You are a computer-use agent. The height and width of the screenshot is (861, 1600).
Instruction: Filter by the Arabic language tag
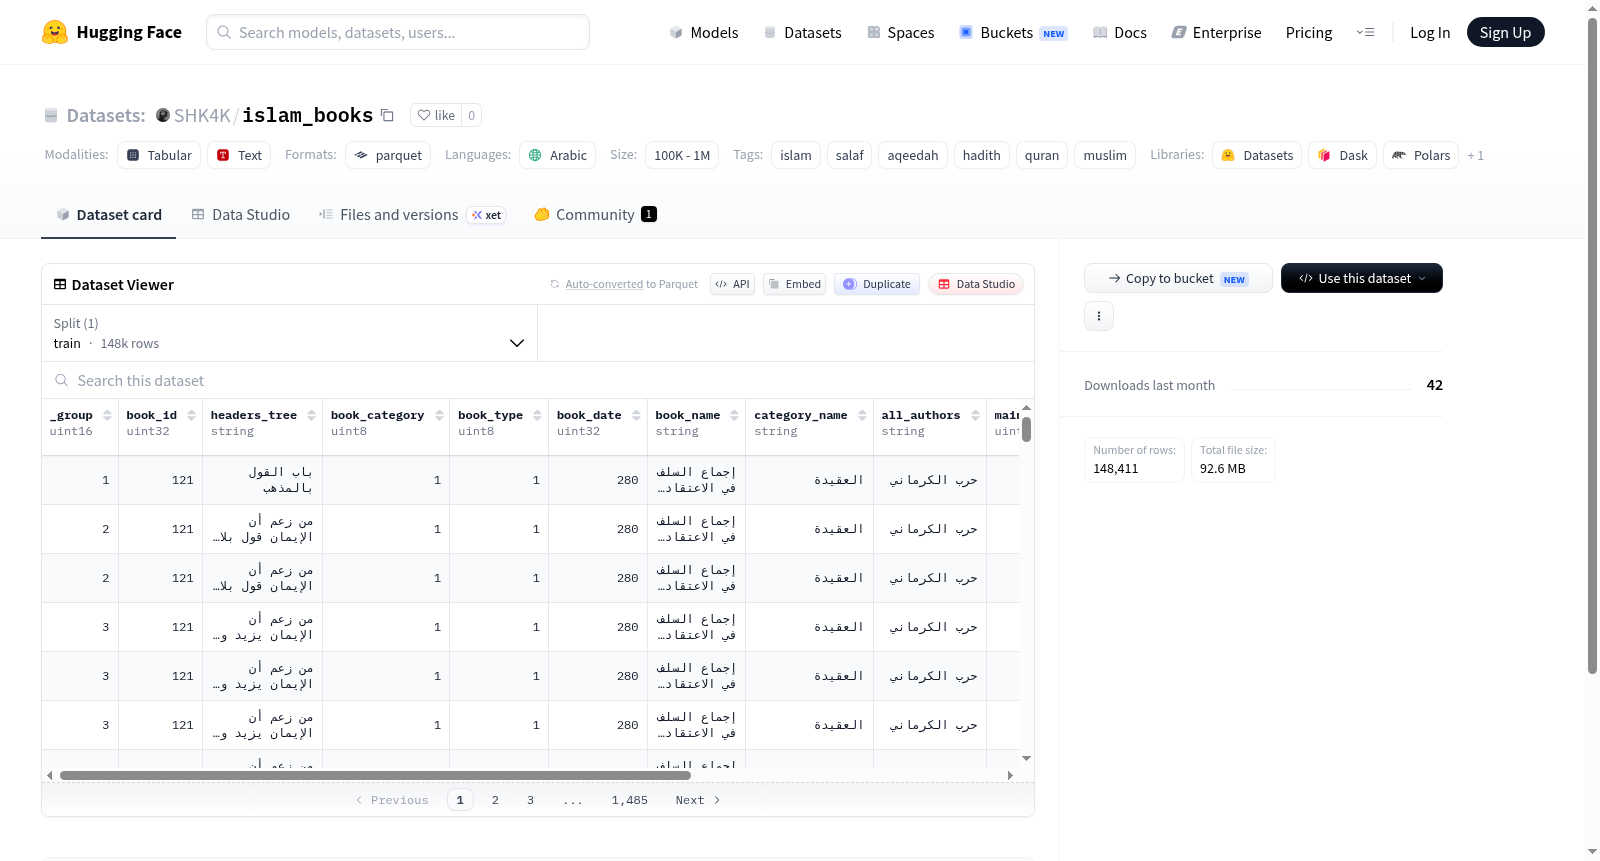click(x=557, y=155)
